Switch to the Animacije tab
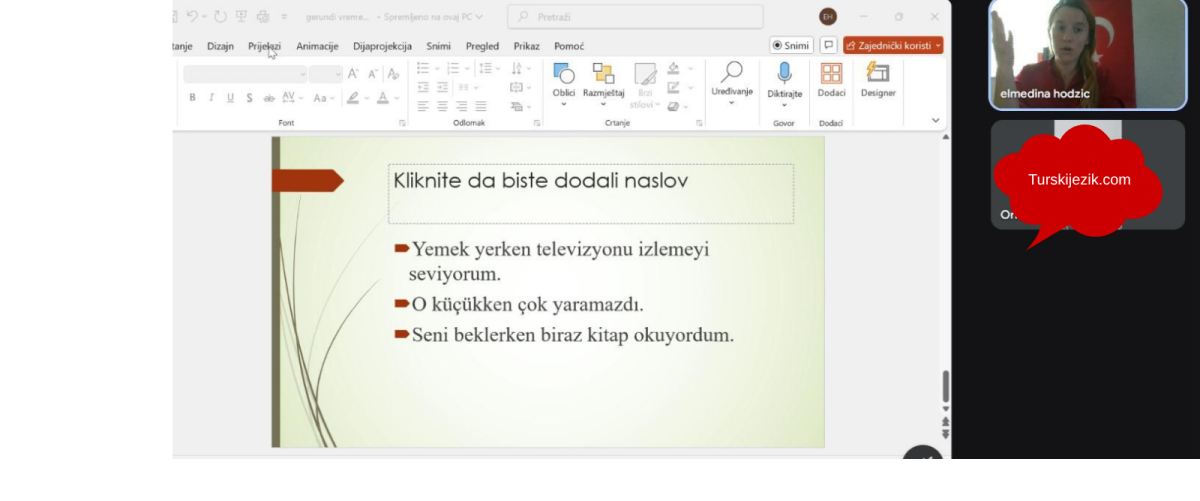 (317, 46)
